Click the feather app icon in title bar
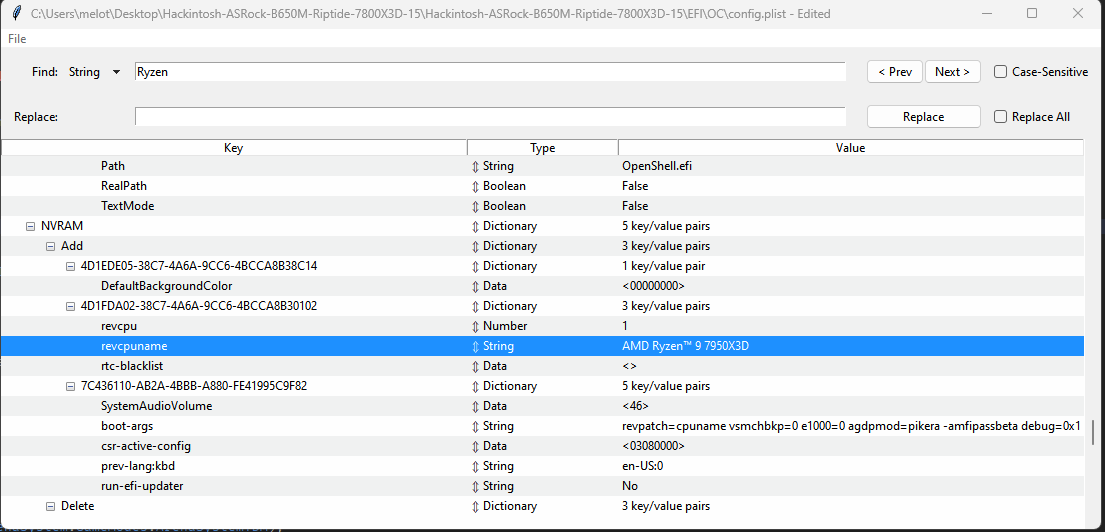This screenshot has height=532, width=1105. pos(15,14)
